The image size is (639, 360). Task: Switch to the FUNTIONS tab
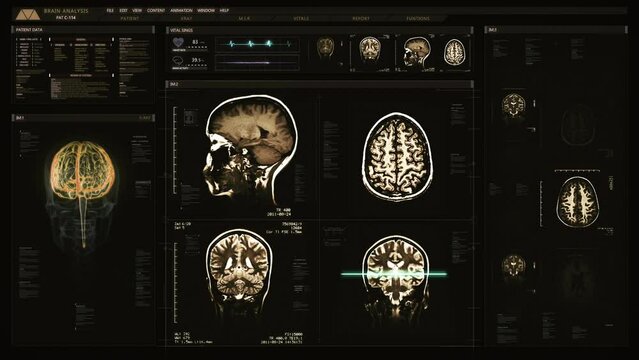click(418, 18)
